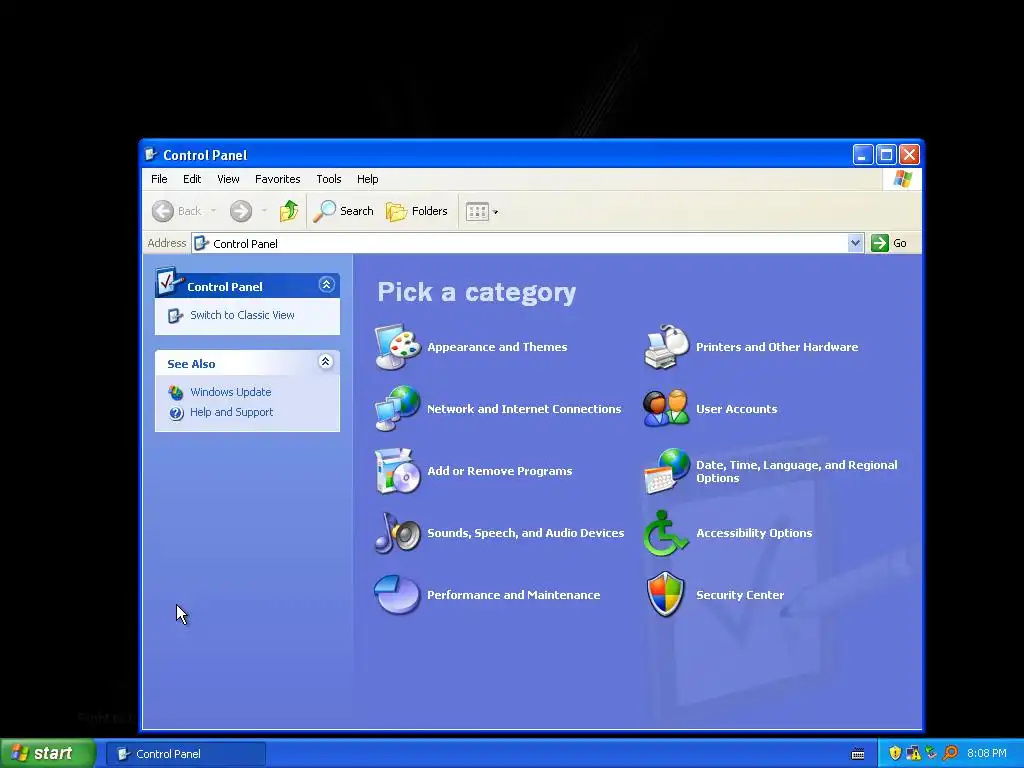The image size is (1024, 768).
Task: Open the Appearance and Themes category link
Action: pyautogui.click(x=497, y=347)
